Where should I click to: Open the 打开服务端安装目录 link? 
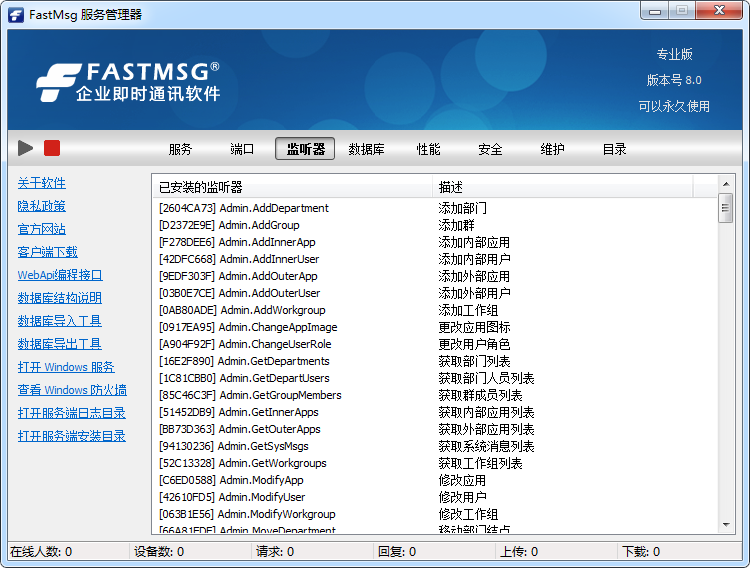pyautogui.click(x=72, y=435)
